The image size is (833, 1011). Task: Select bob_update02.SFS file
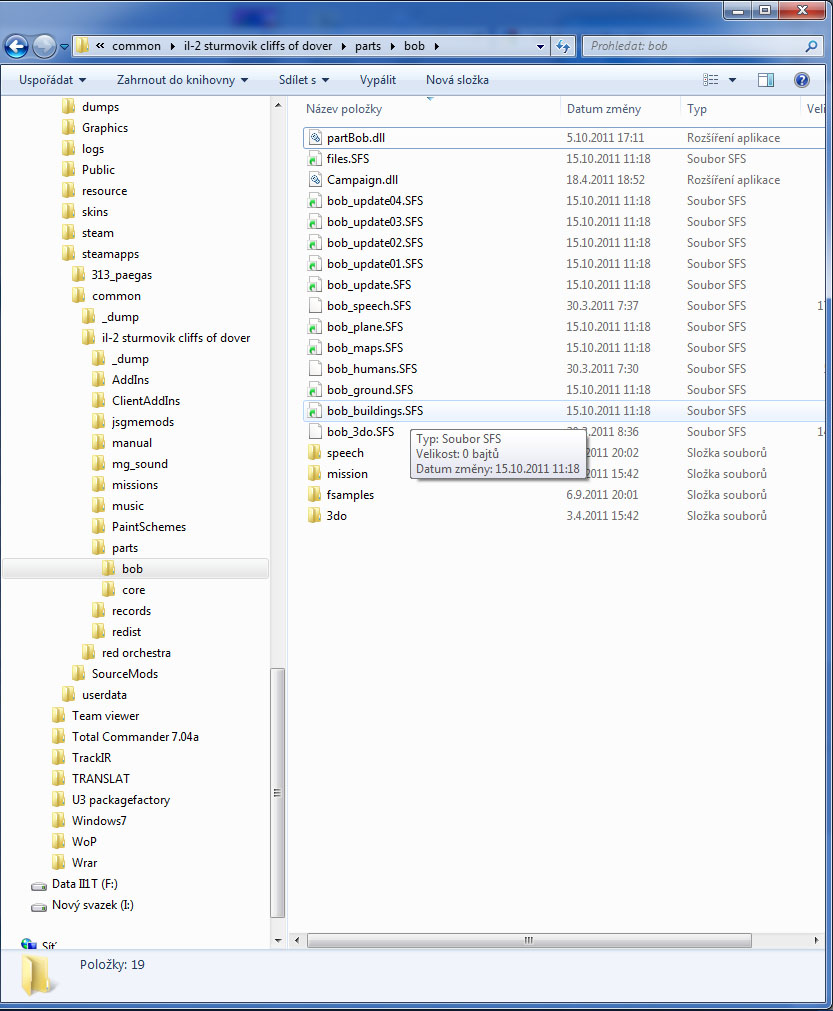(375, 242)
